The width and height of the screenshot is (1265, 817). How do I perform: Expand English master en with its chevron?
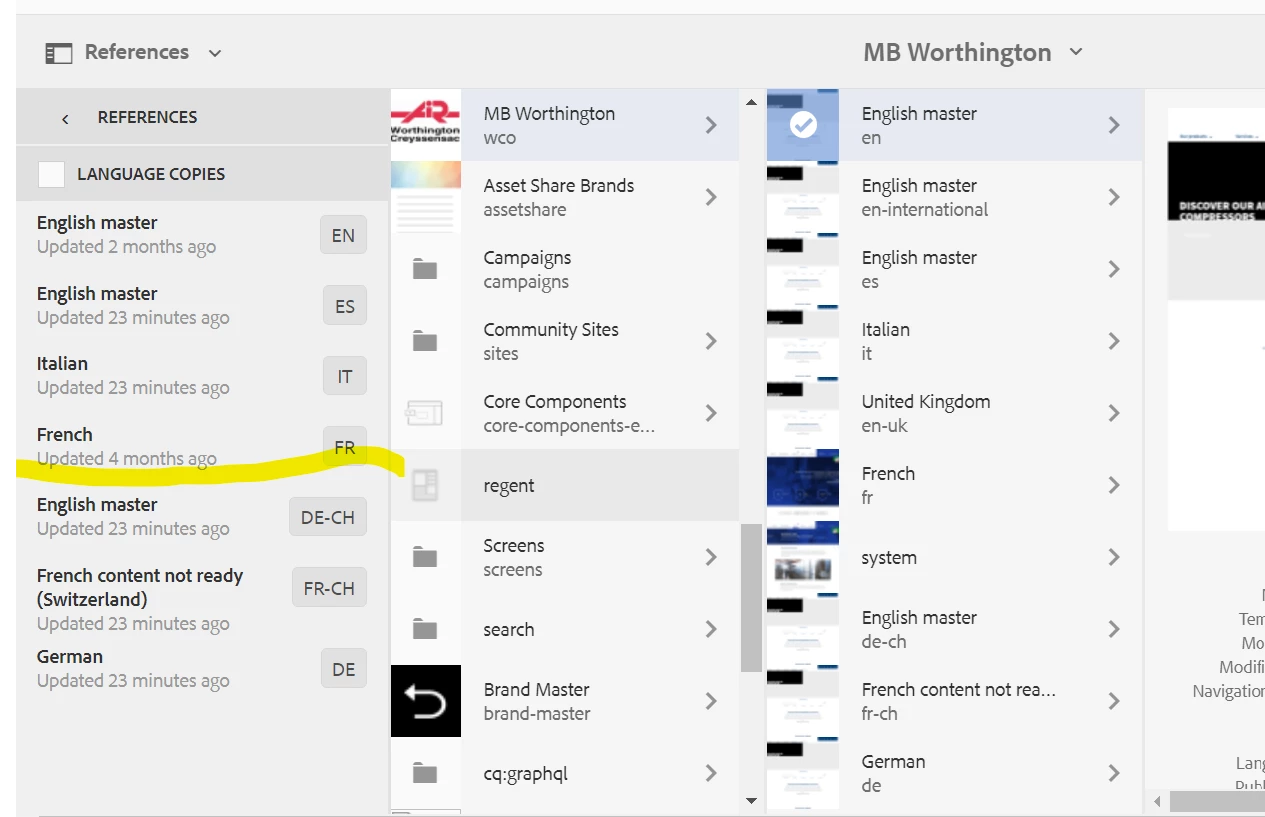click(x=1114, y=125)
